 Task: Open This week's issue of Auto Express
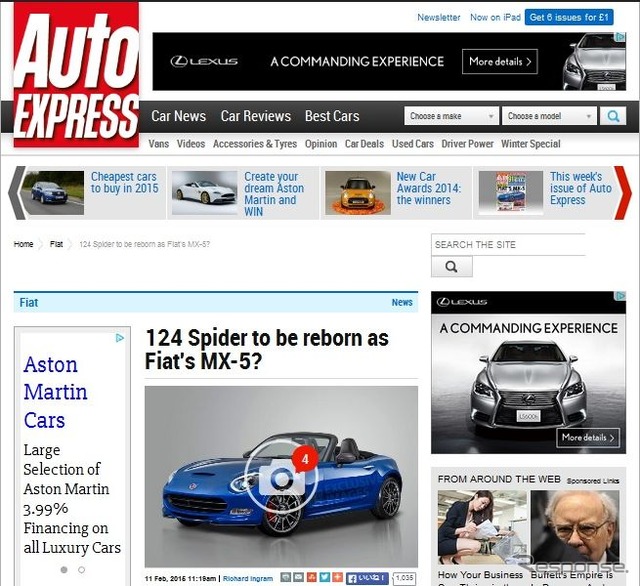click(x=580, y=188)
